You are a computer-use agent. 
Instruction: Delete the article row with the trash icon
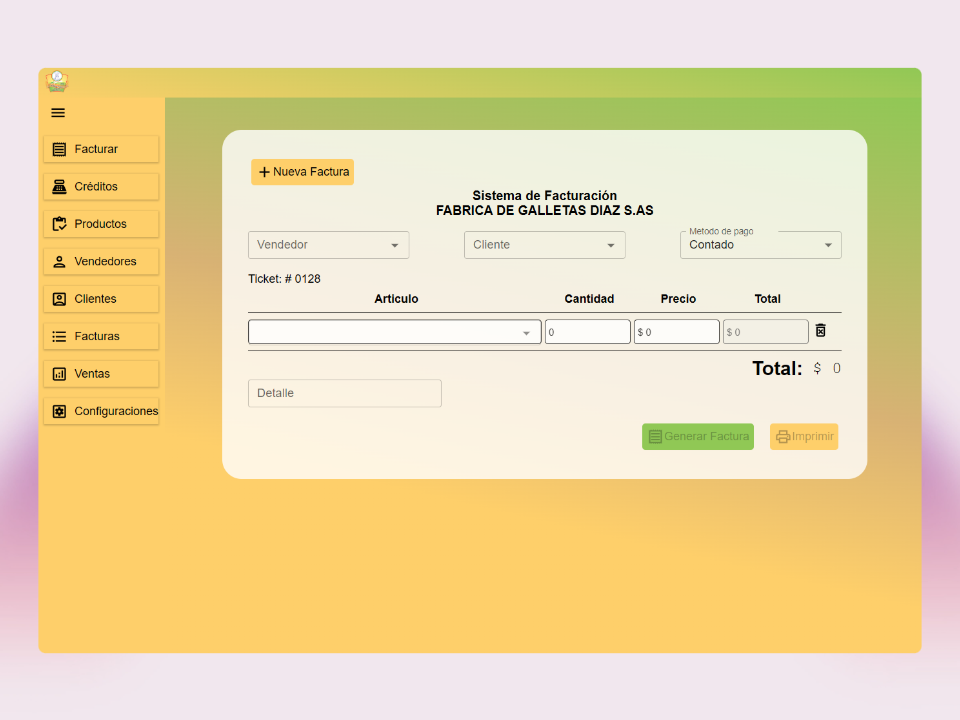(820, 331)
